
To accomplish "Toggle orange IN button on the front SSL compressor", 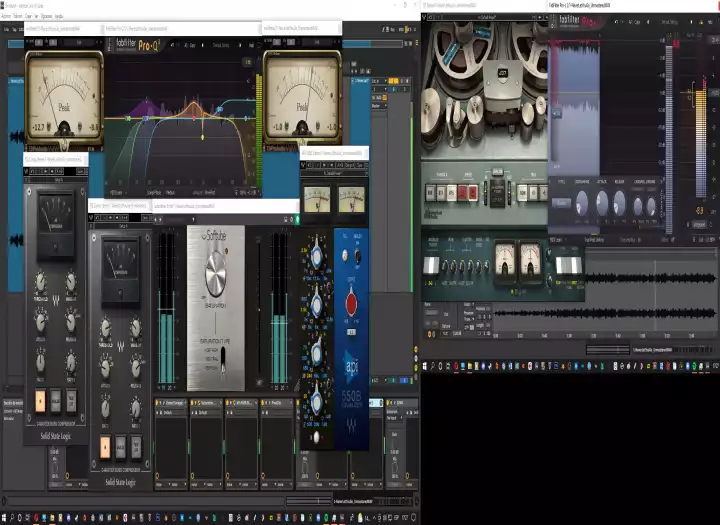I will click(x=105, y=446).
